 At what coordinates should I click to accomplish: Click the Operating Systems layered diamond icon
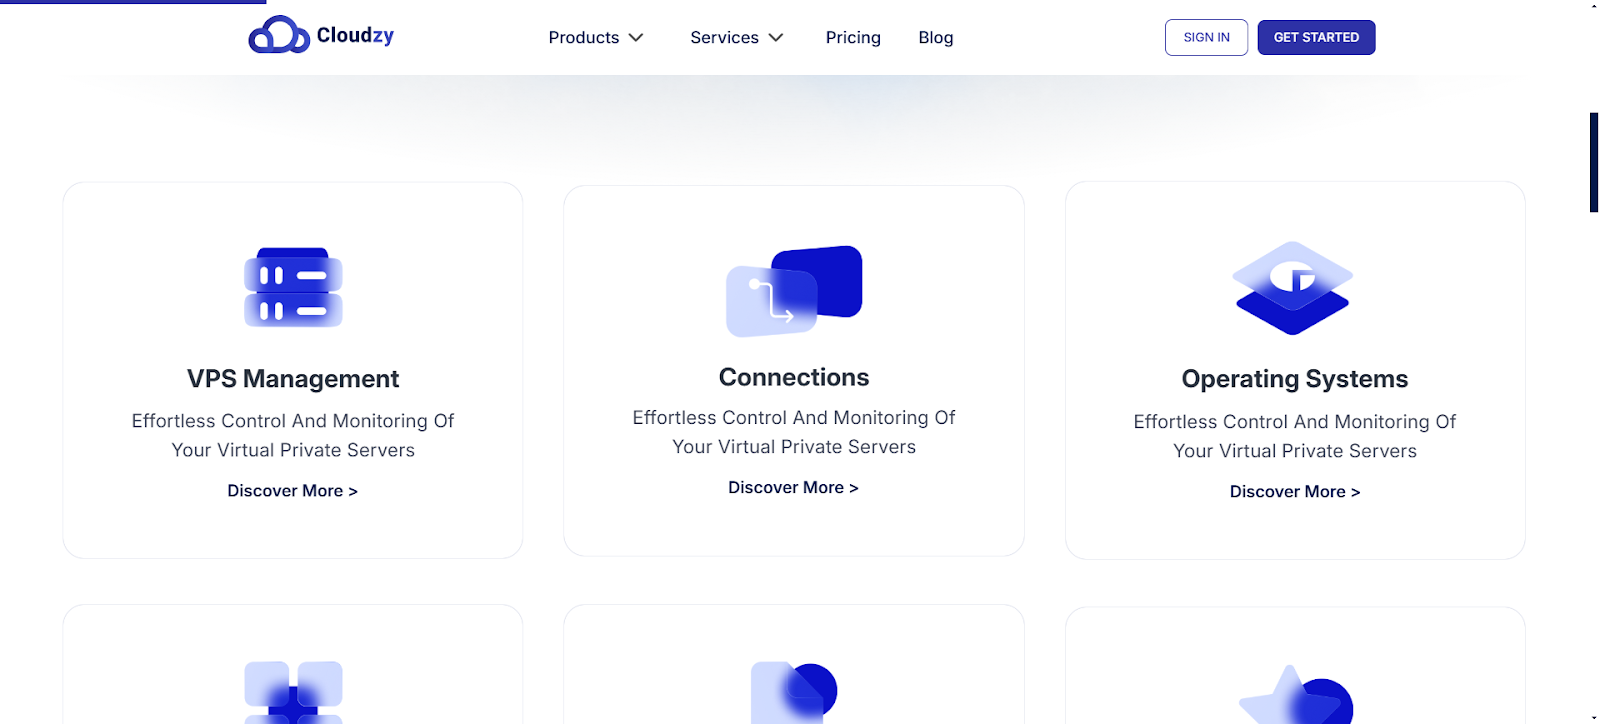pyautogui.click(x=1293, y=288)
